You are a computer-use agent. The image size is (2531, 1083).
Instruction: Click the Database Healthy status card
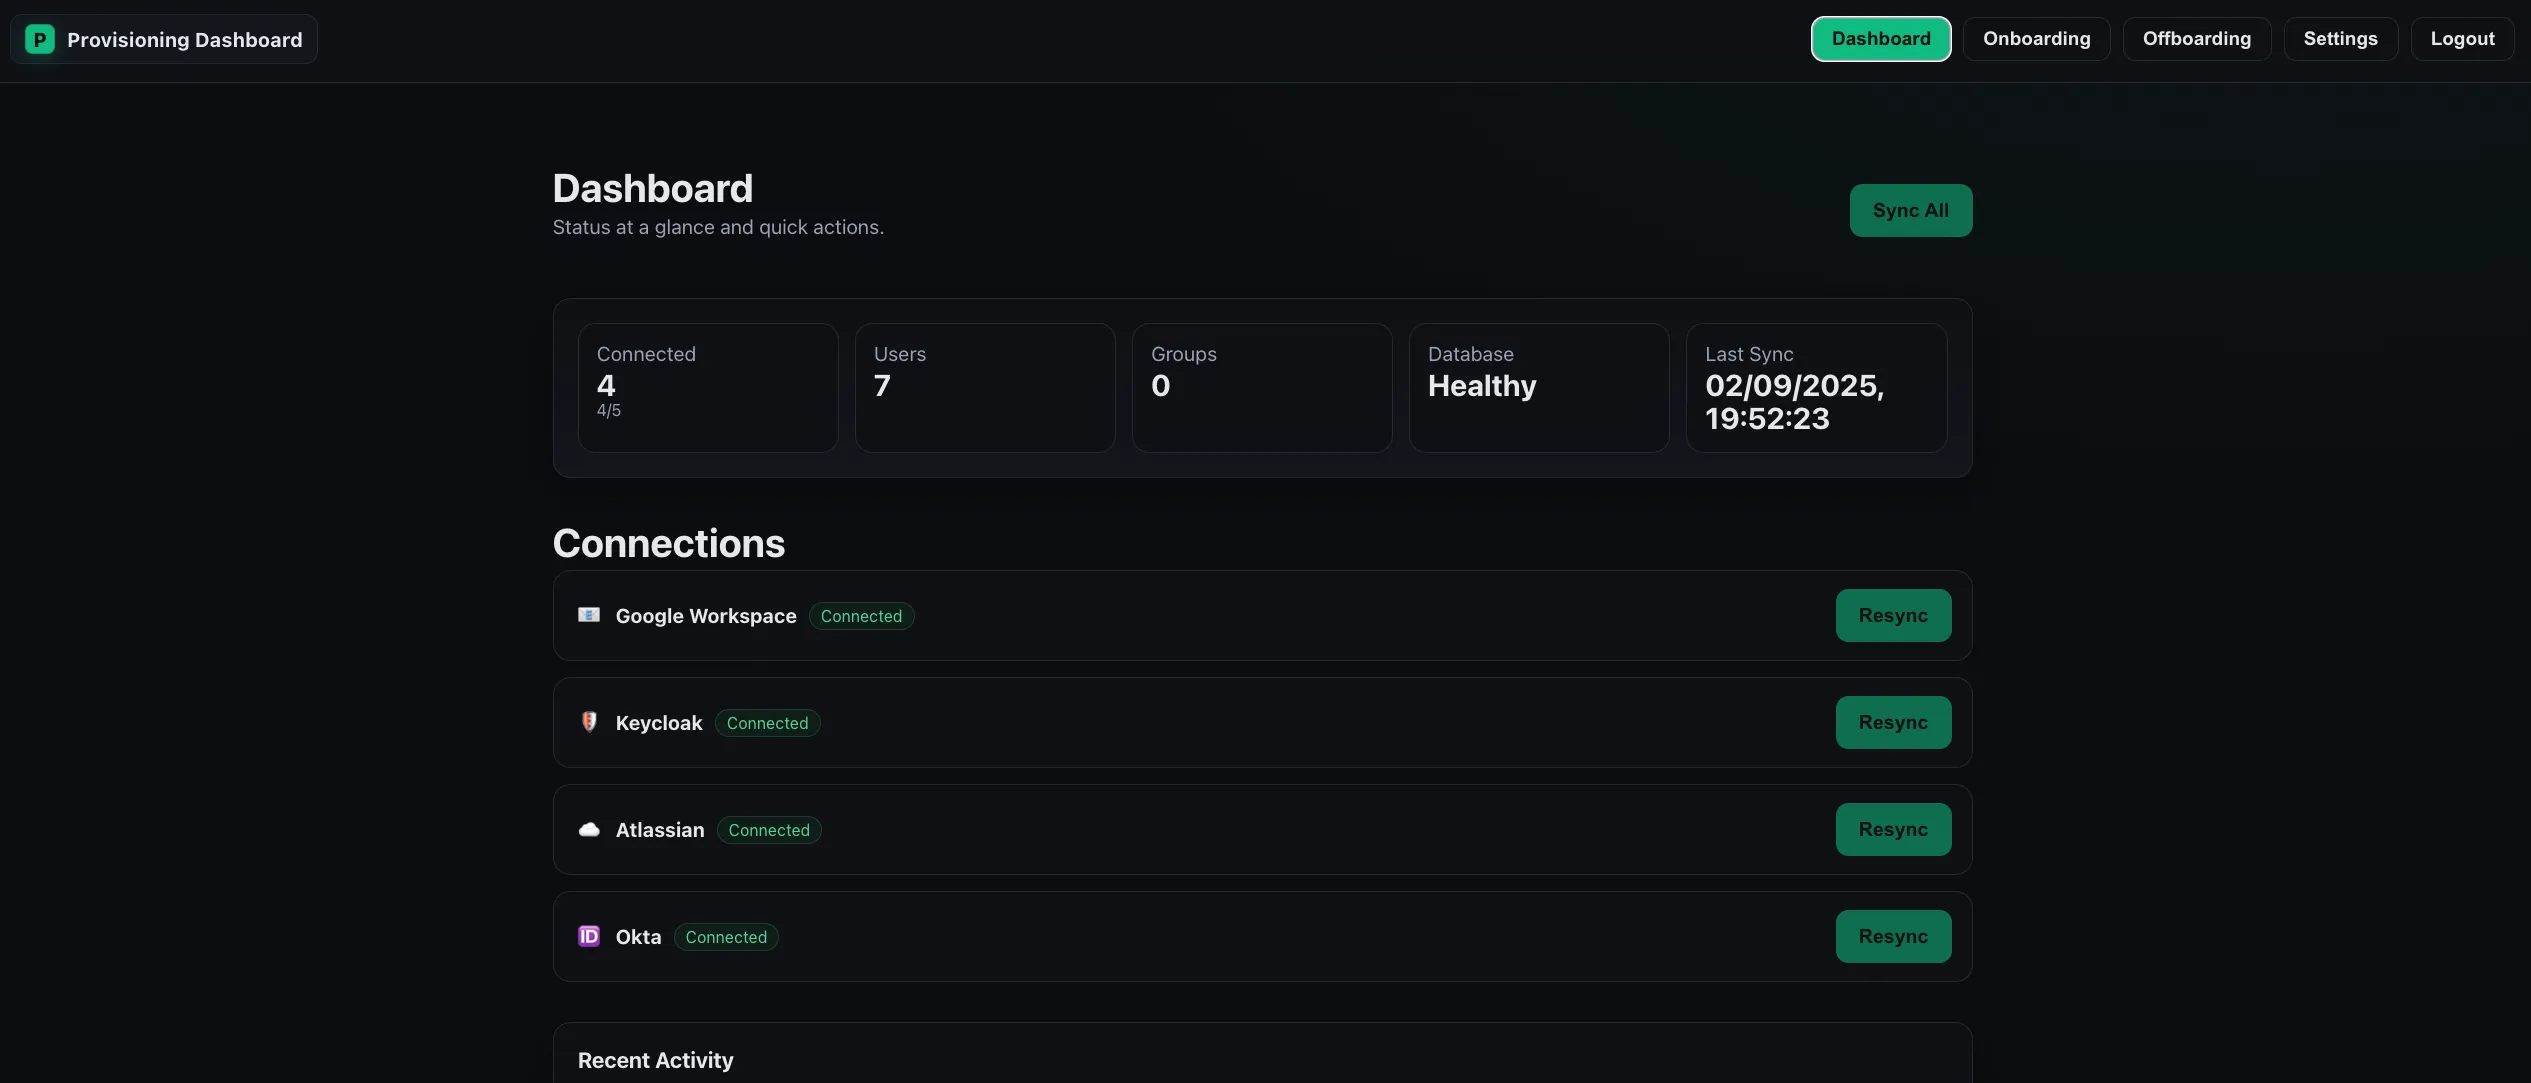pyautogui.click(x=1539, y=387)
